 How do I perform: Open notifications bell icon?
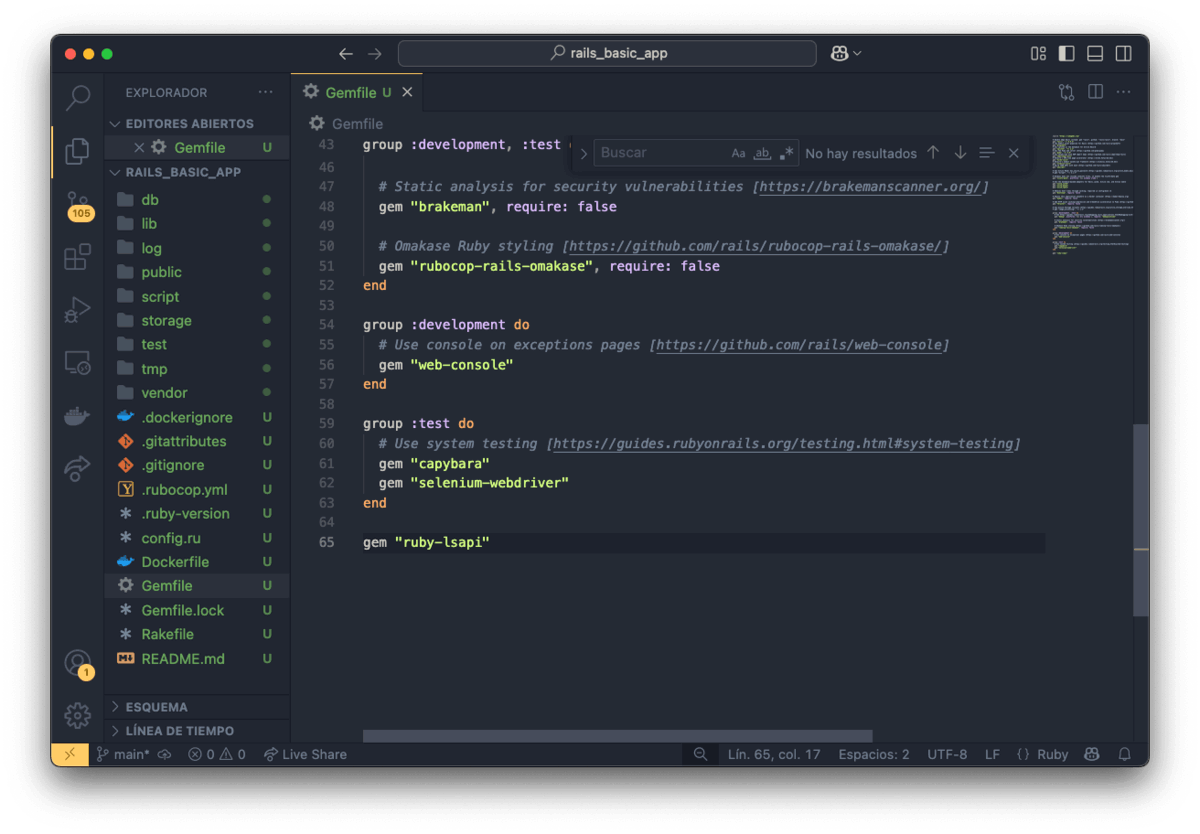click(x=1124, y=754)
